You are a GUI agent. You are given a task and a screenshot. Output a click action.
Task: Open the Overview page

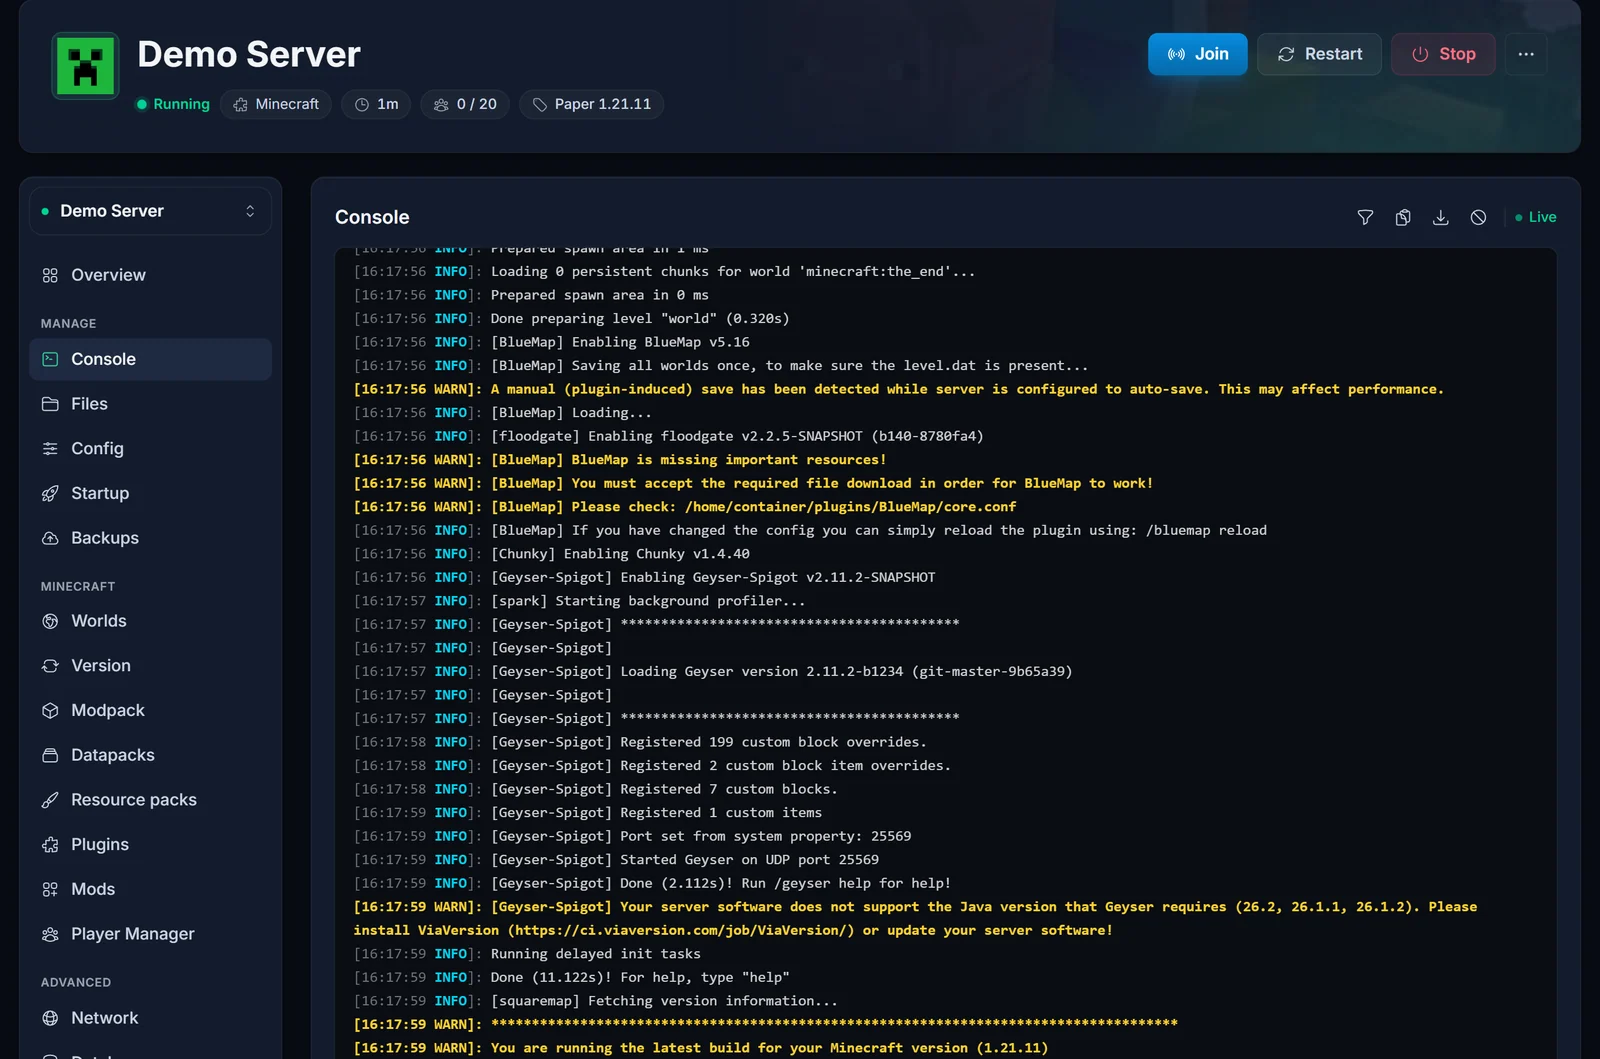tap(150, 275)
